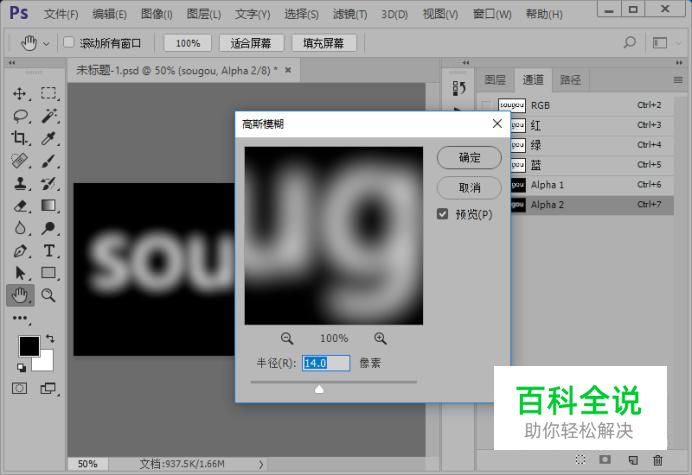This screenshot has width=692, height=475.
Task: Open Hand tool preset dropdown
Action: [x=46, y=43]
